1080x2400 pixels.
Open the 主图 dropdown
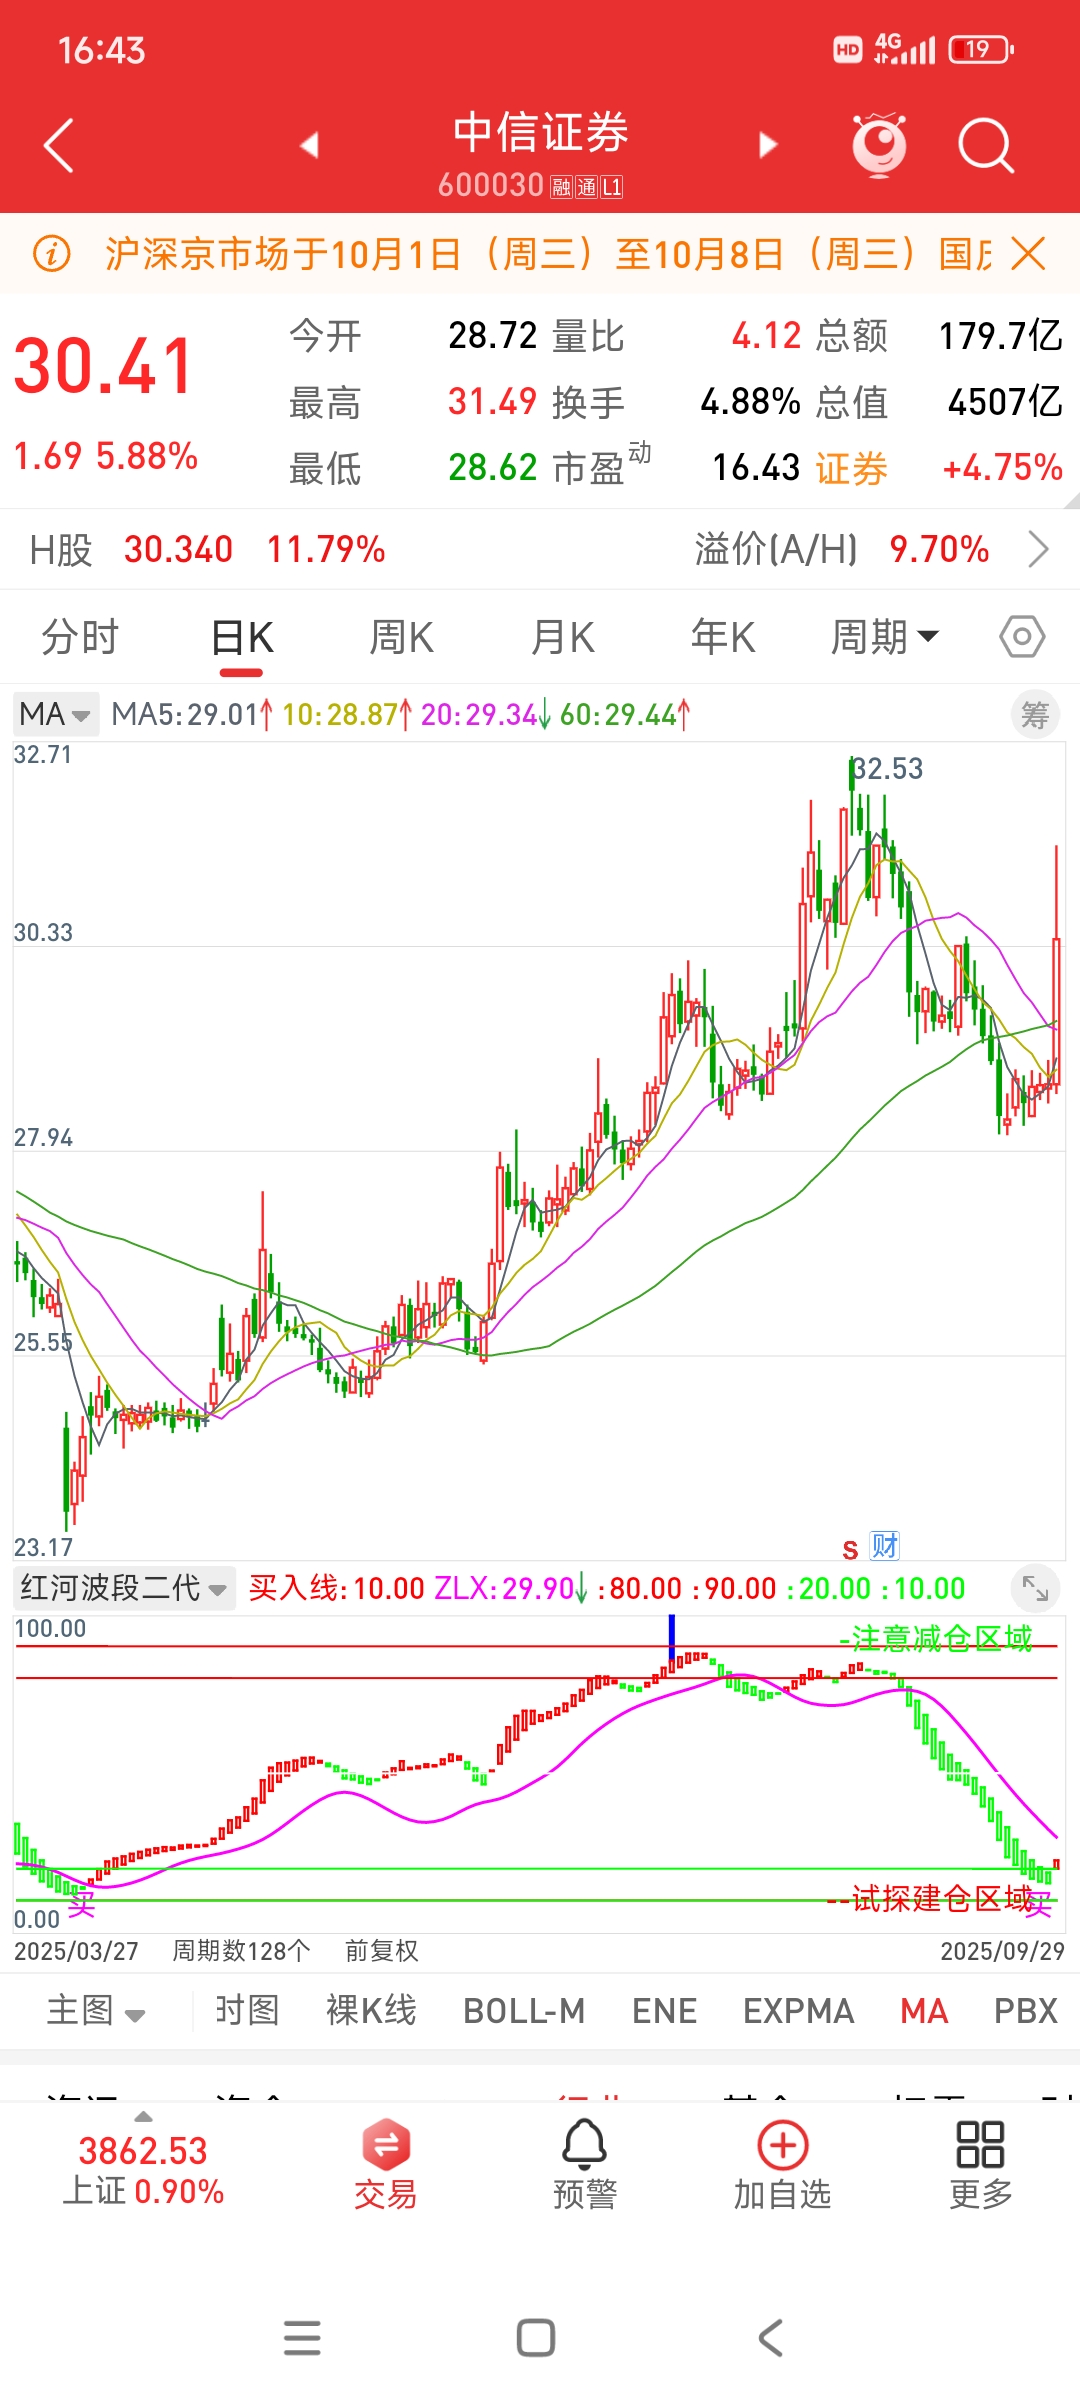click(96, 2010)
